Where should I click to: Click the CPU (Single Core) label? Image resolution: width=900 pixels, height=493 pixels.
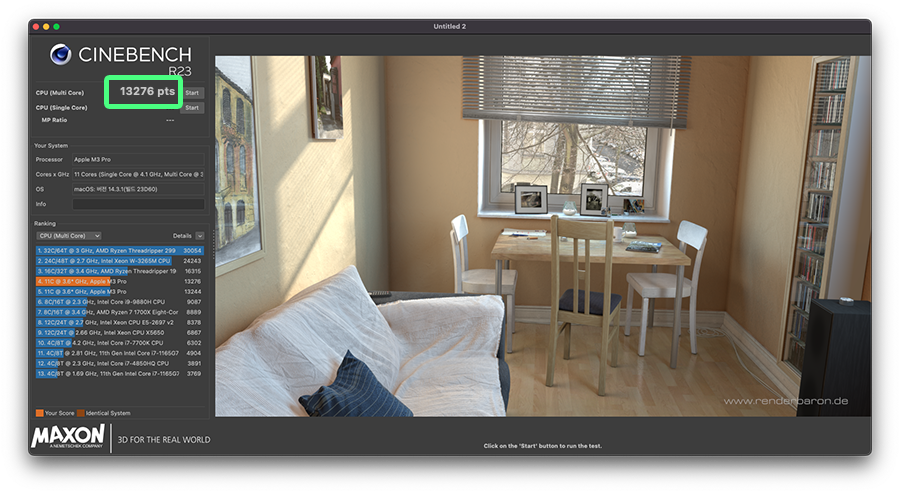point(61,107)
